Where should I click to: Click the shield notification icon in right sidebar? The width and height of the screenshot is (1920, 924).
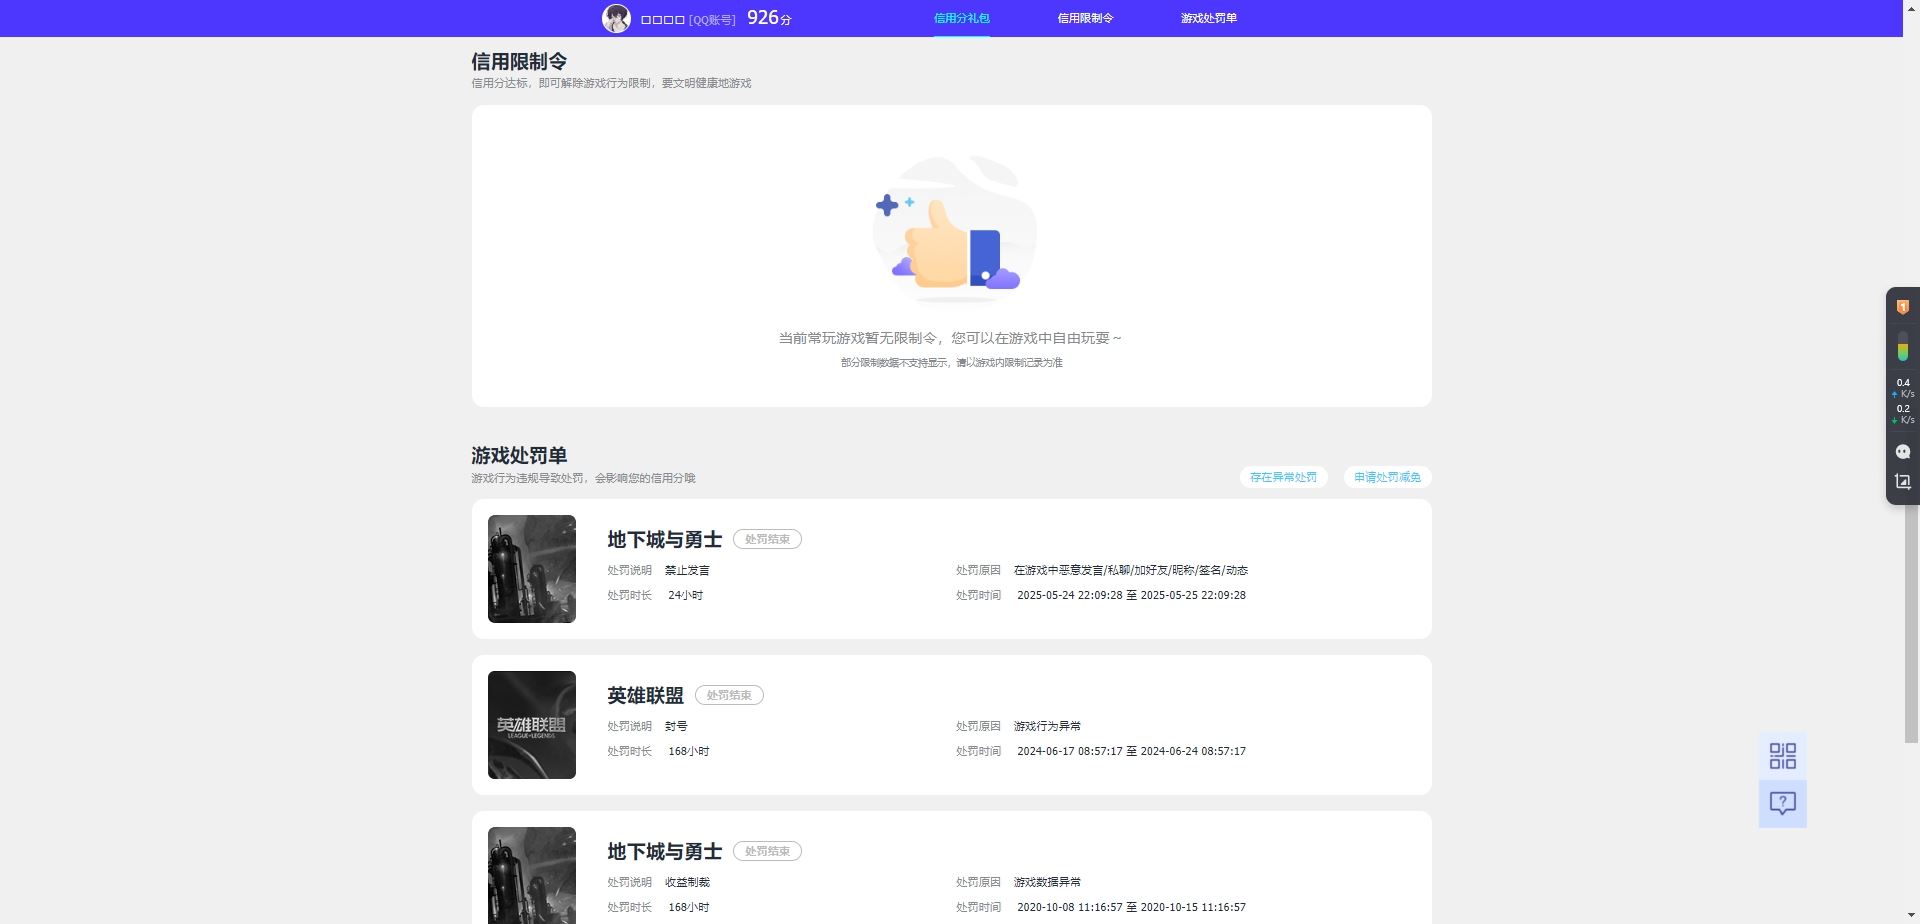coord(1904,306)
